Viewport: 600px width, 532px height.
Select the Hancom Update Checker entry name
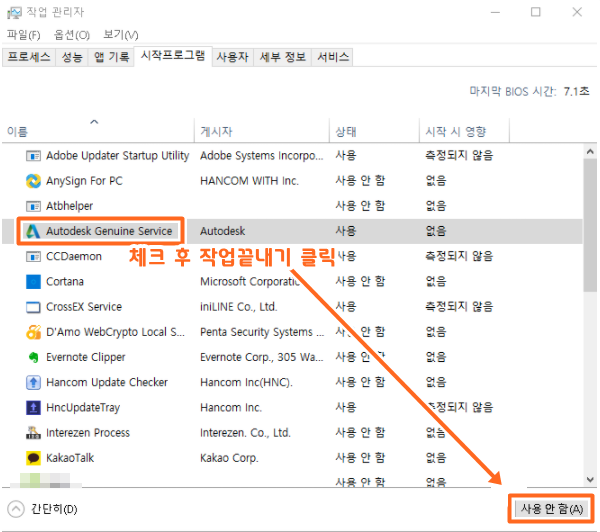coord(107,382)
